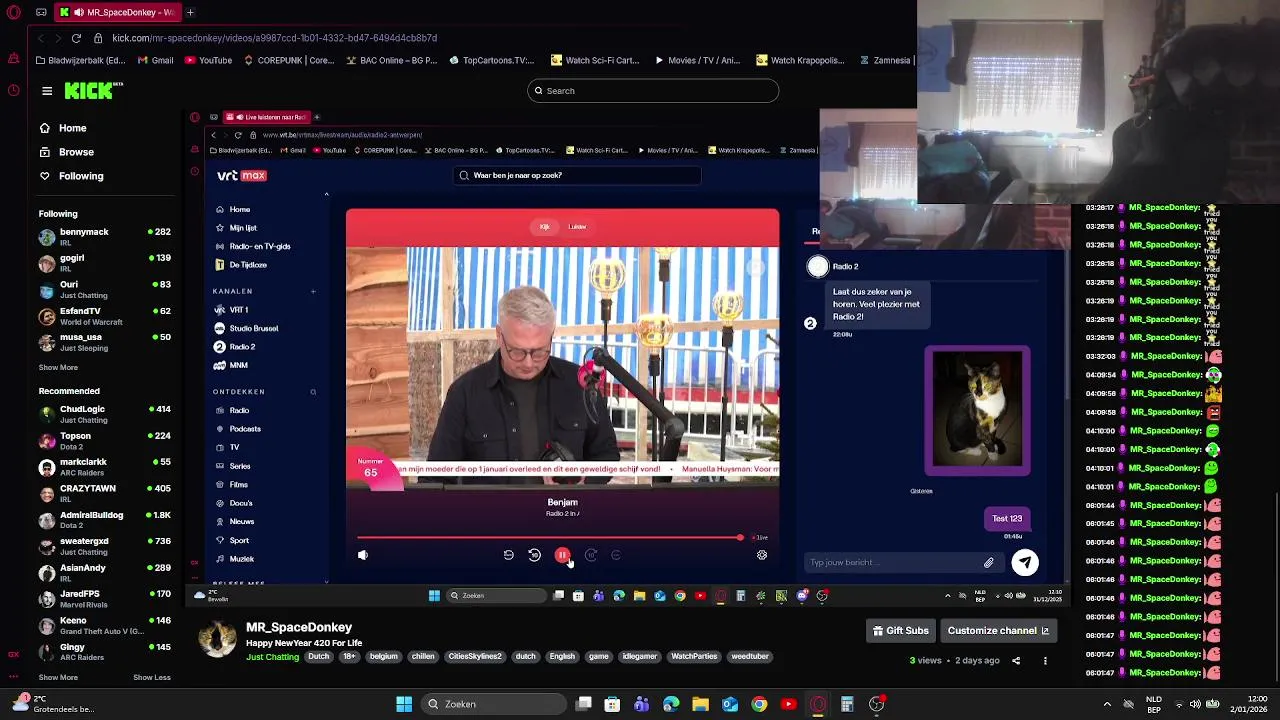Open recommended channel AdmiralBulldog
The image size is (1280, 720).
[105, 519]
